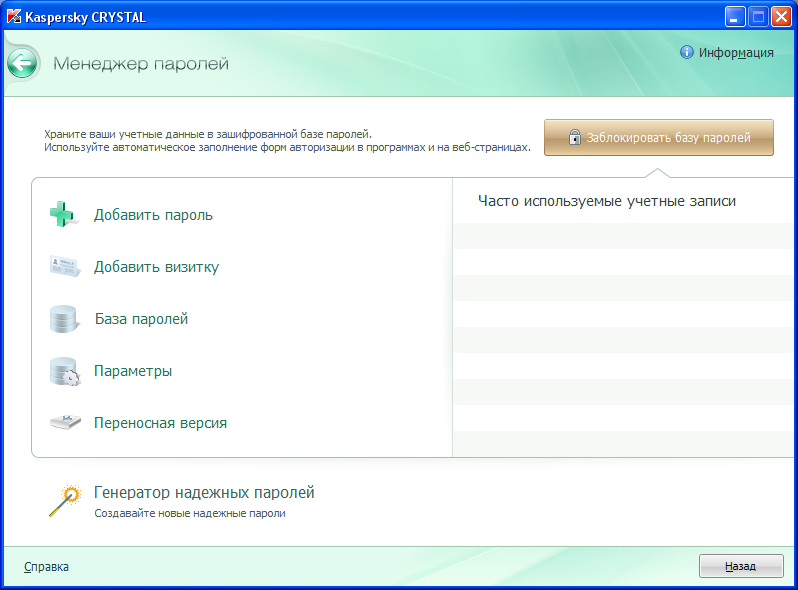Click the Менеджер паролей heading

[x=141, y=64]
